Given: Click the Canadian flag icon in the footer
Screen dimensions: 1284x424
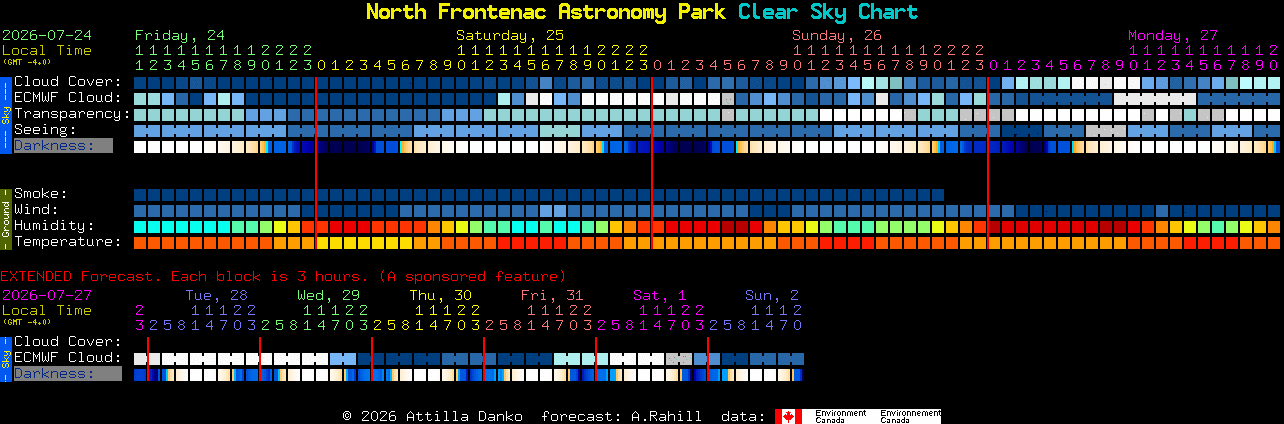Looking at the screenshot, I should click(x=788, y=416).
